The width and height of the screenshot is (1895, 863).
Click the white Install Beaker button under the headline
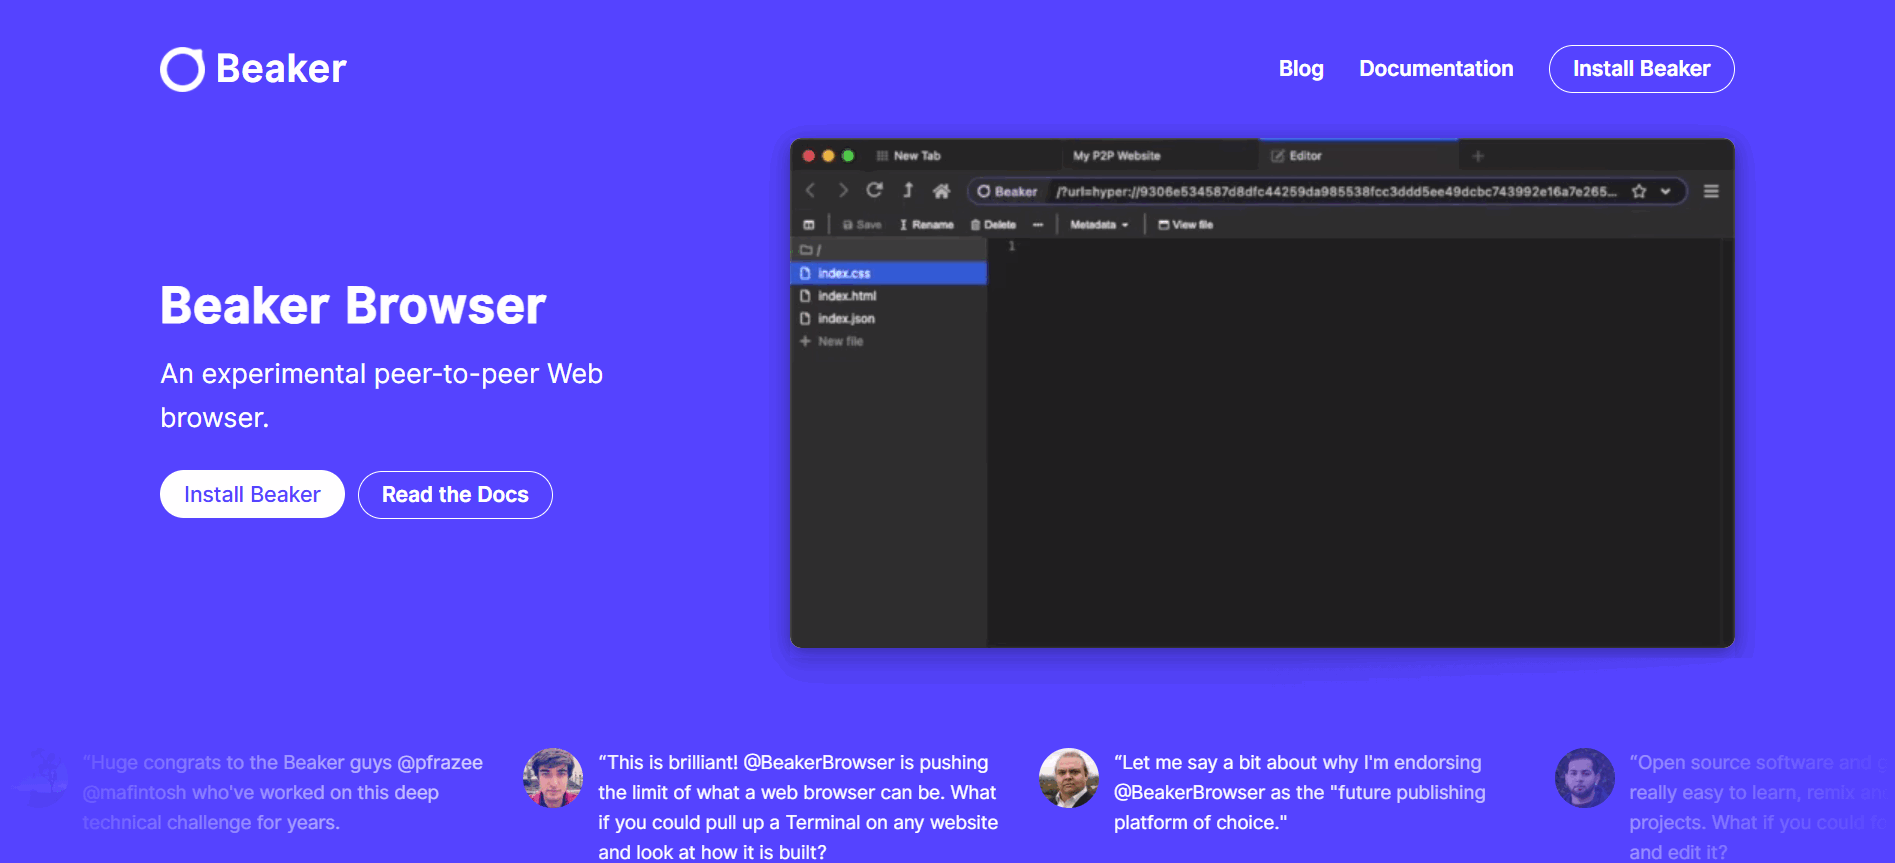coord(252,494)
